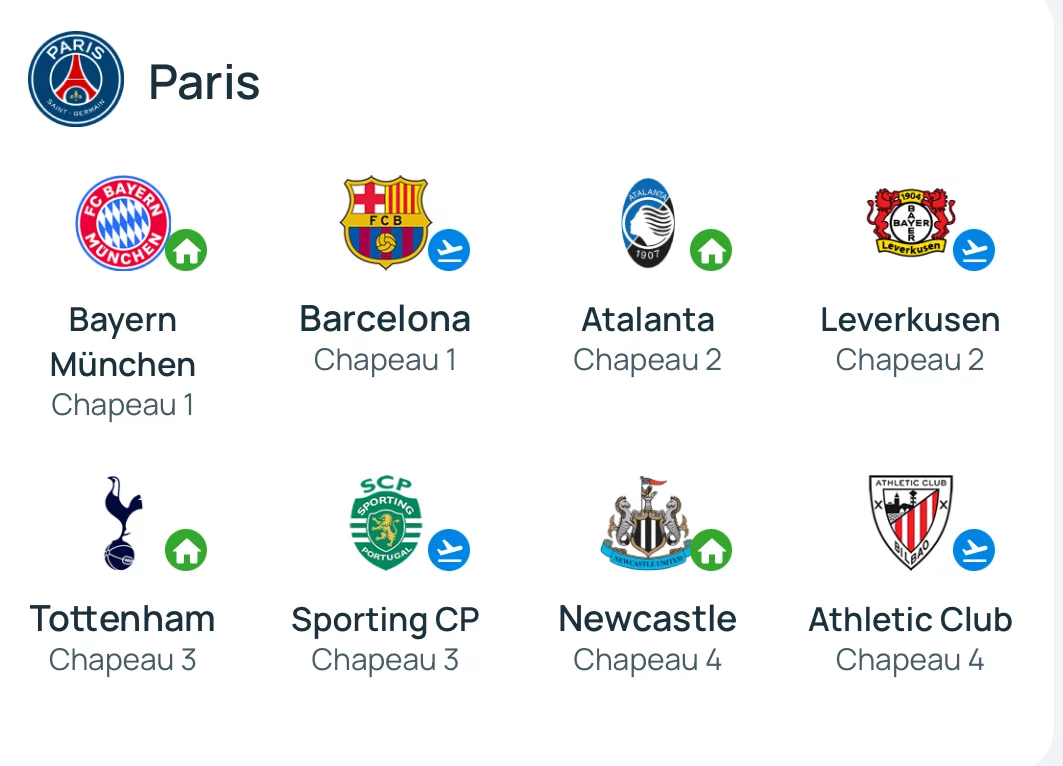
Task: Click the Newcastle United crest
Action: click(646, 523)
